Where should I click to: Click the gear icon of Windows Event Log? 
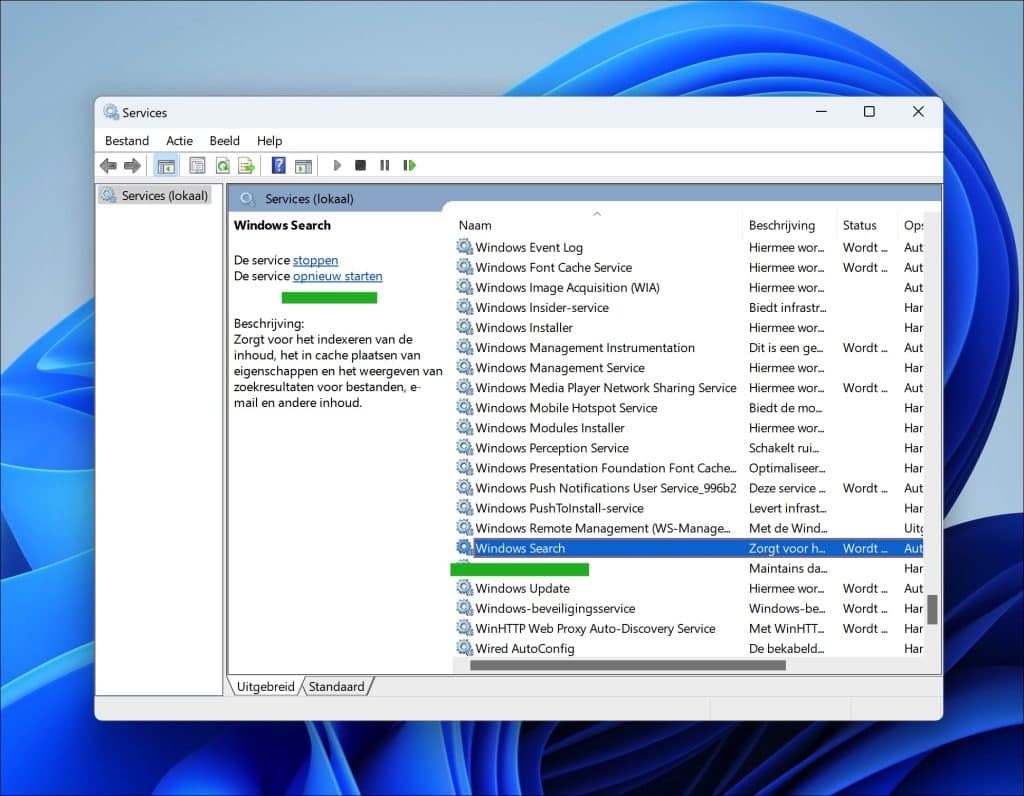[x=464, y=247]
